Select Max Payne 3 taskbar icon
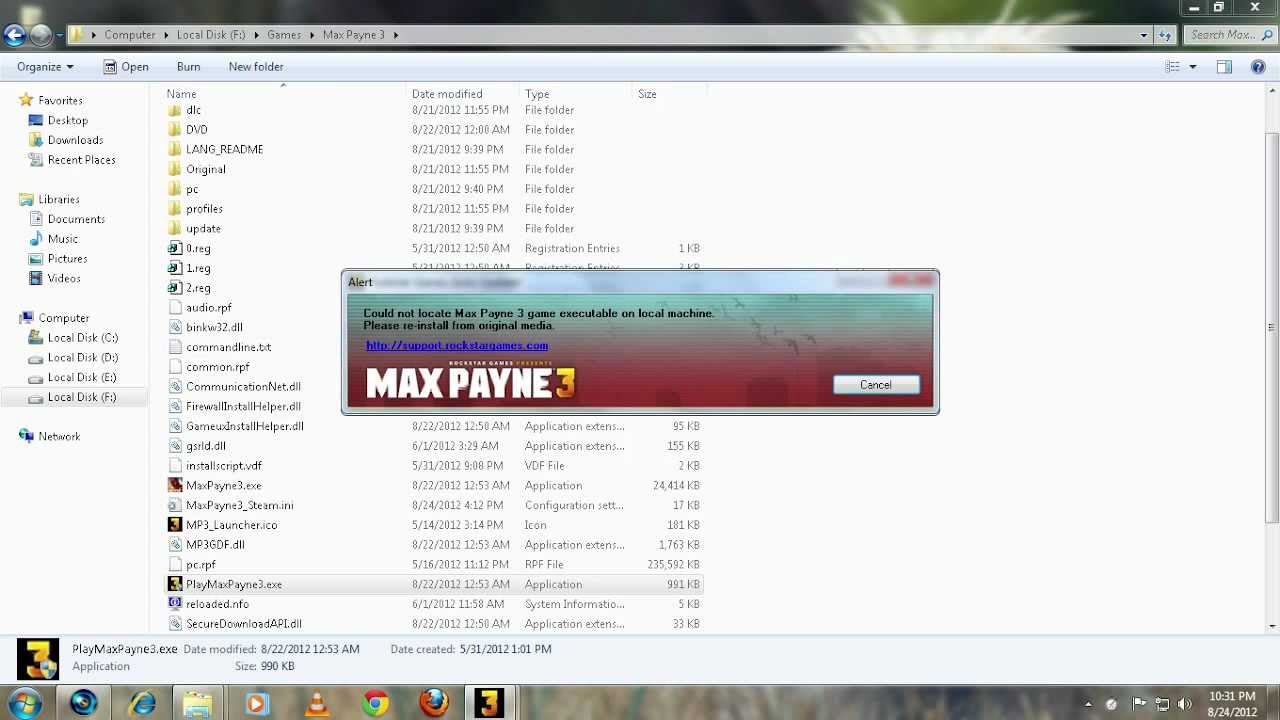Image resolution: width=1280 pixels, height=720 pixels. point(489,703)
